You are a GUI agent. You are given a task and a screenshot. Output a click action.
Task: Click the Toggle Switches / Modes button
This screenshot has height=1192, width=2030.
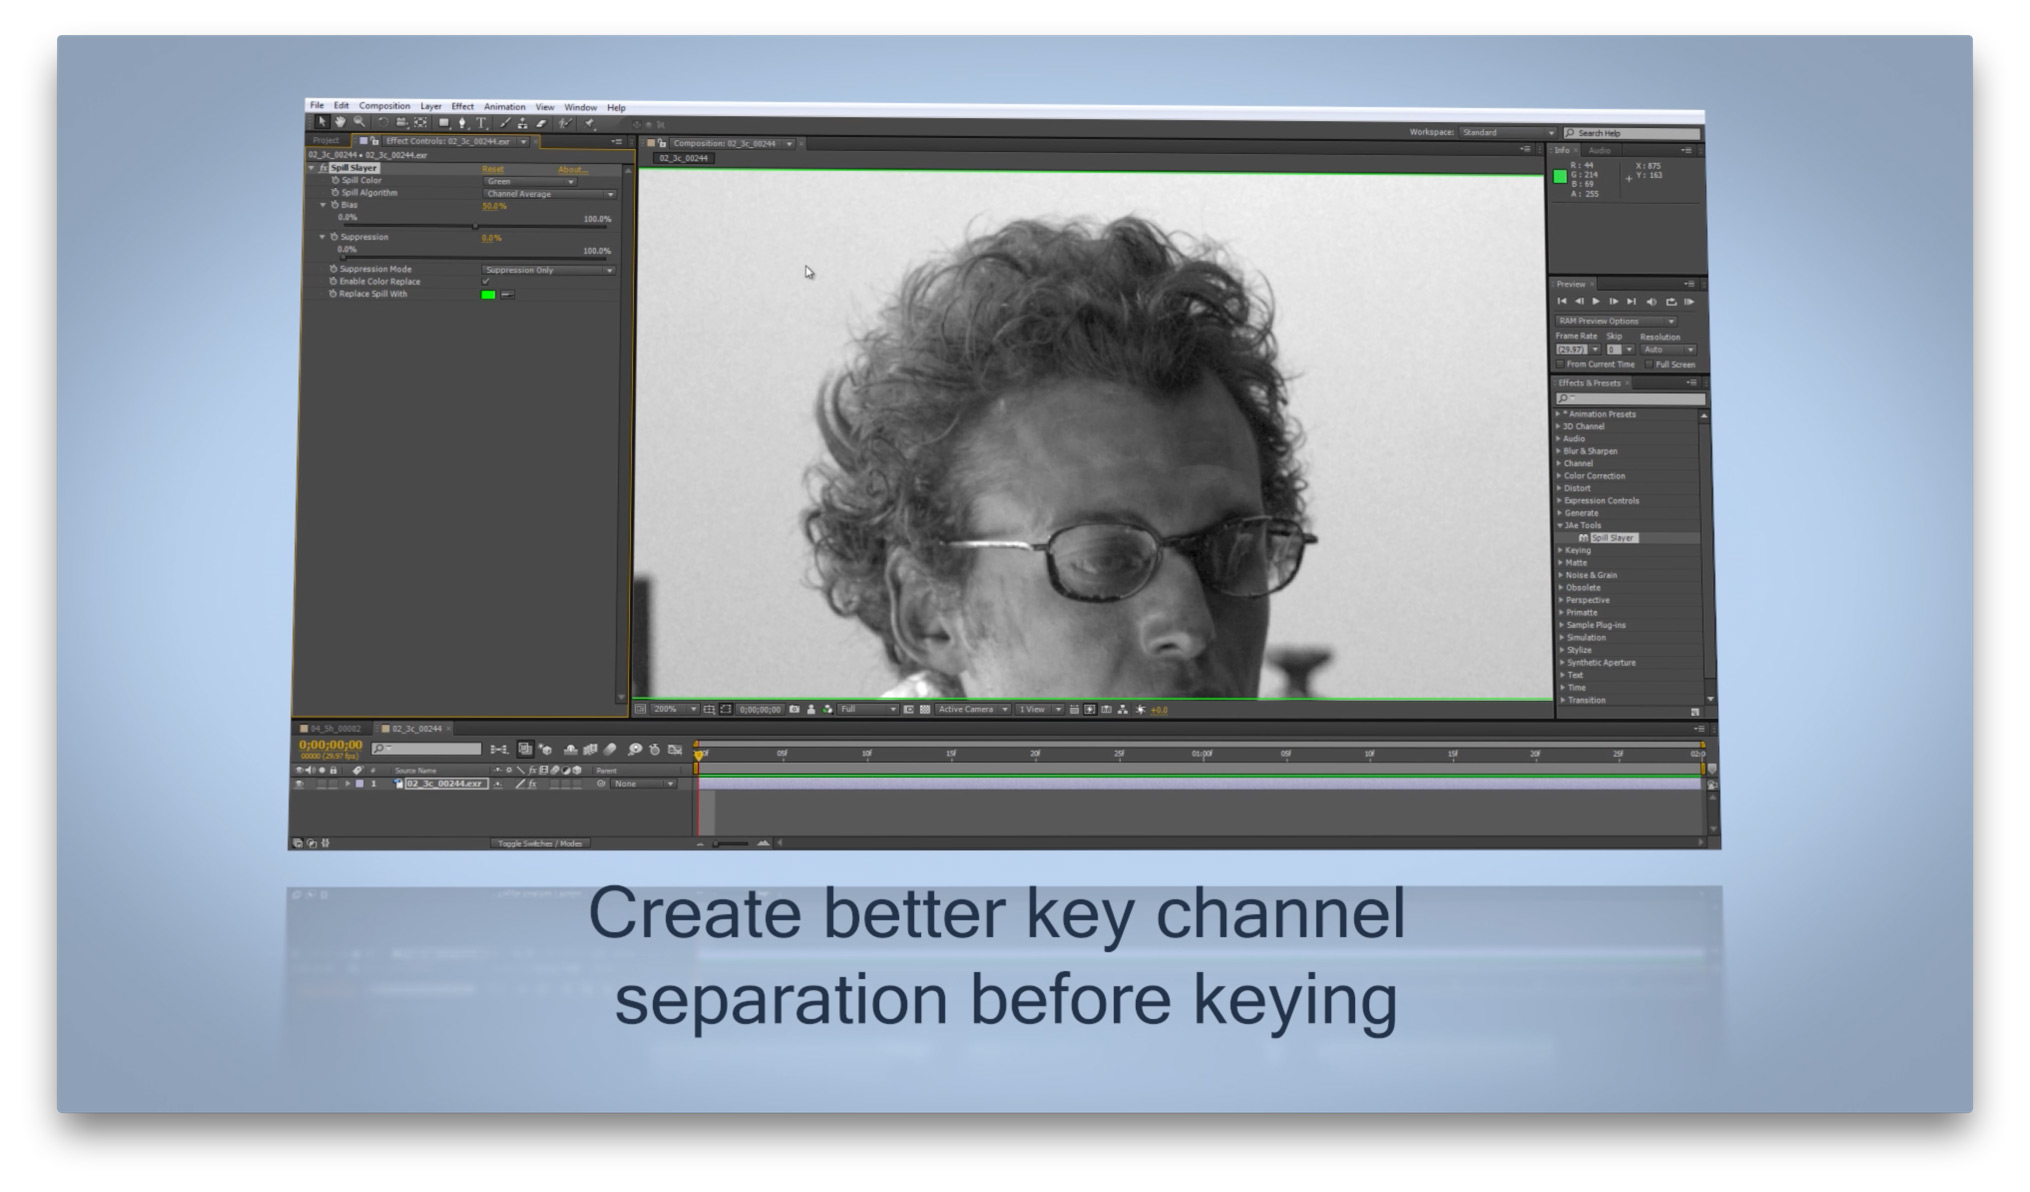pyautogui.click(x=540, y=843)
